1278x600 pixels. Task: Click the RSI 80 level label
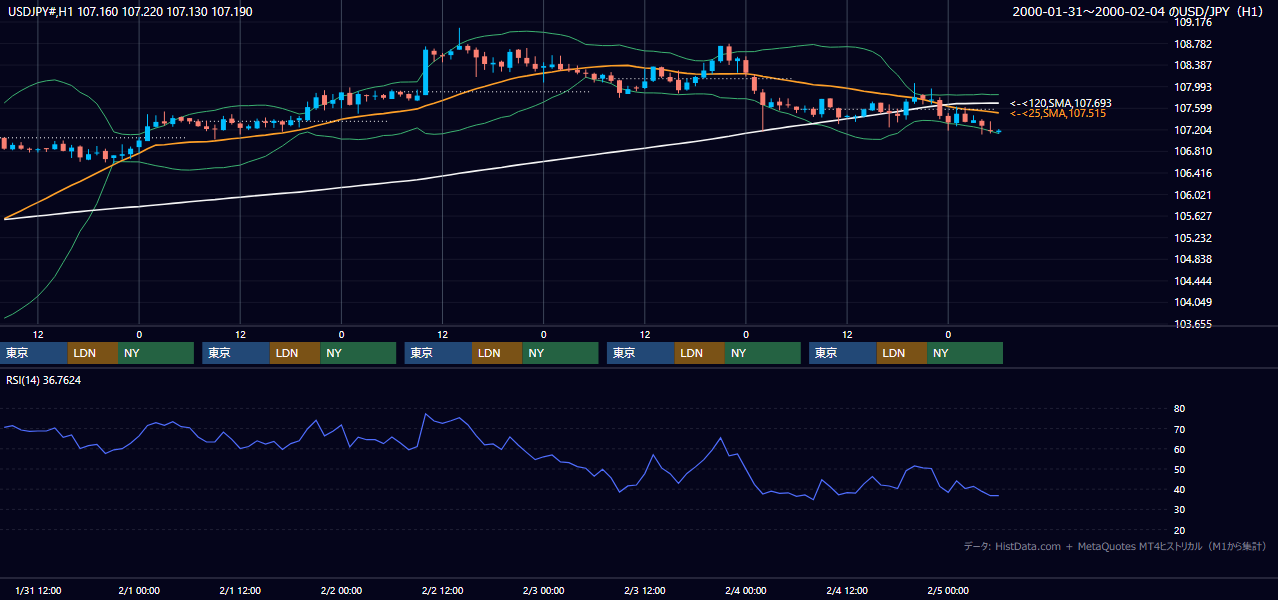1180,409
